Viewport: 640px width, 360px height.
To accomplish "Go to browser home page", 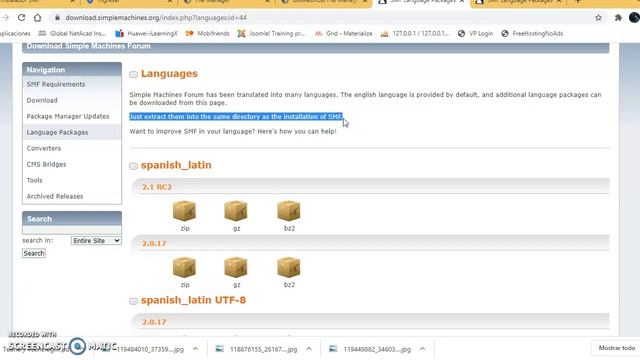I will point(38,18).
